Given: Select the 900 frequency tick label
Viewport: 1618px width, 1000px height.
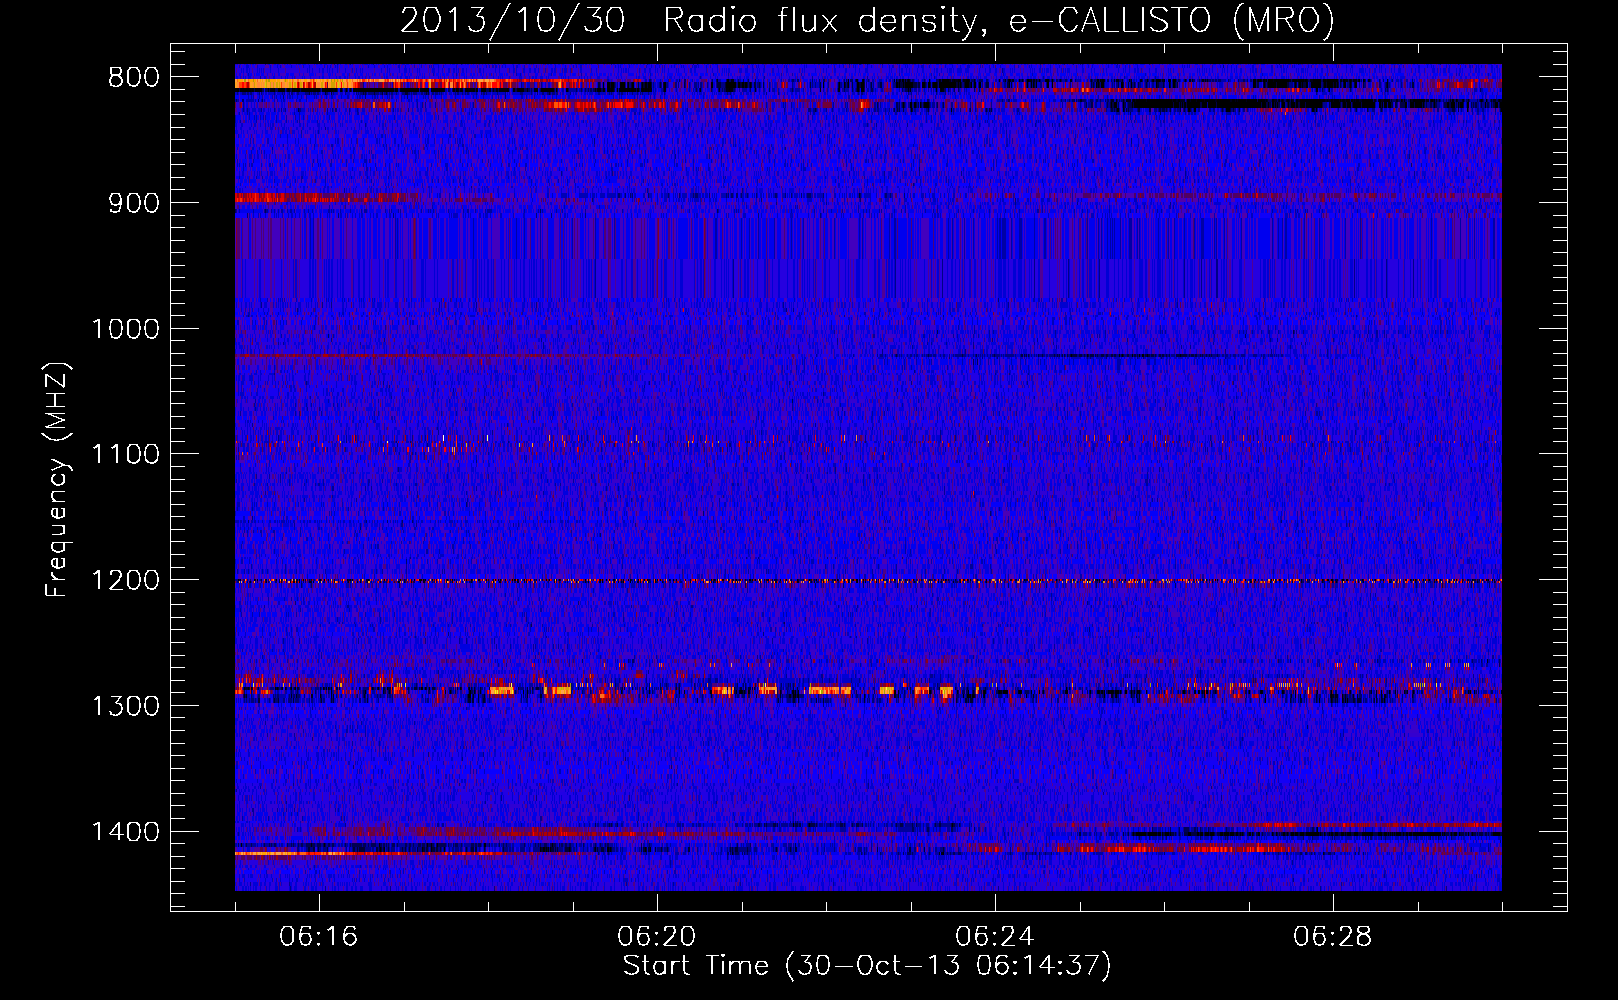Looking at the screenshot, I should [x=134, y=204].
